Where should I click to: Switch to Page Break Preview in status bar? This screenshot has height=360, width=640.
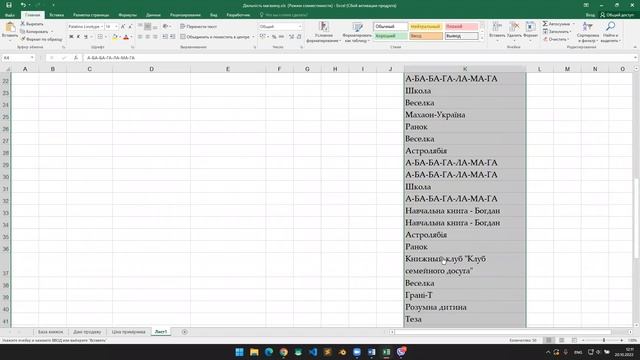pyautogui.click(x=574, y=340)
